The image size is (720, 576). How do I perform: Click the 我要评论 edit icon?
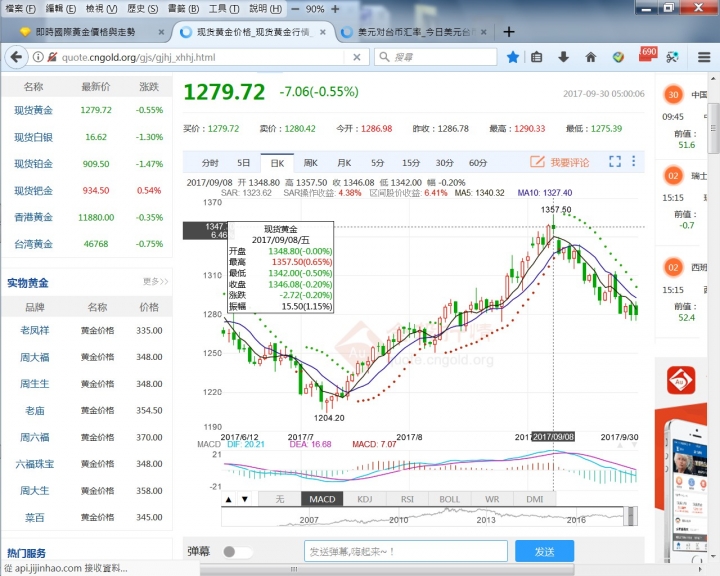coord(537,162)
